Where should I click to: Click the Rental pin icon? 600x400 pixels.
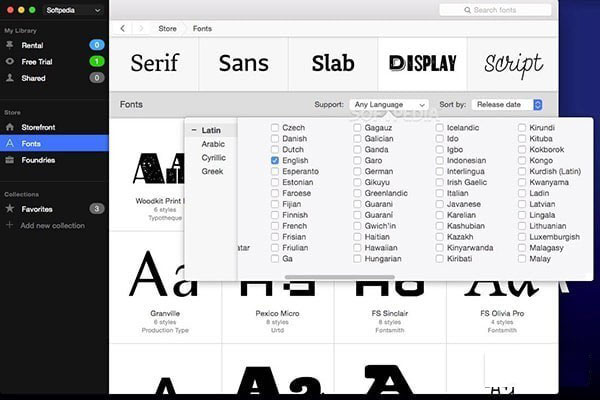click(10, 45)
